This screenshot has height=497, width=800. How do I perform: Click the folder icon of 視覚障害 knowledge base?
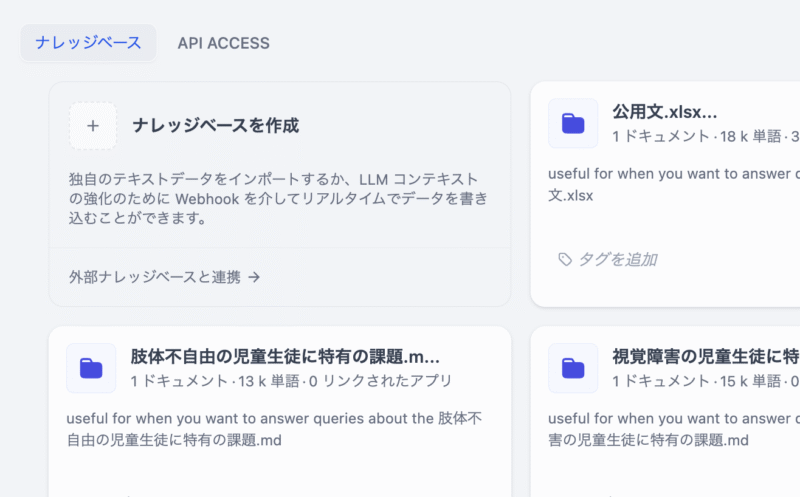coord(573,368)
